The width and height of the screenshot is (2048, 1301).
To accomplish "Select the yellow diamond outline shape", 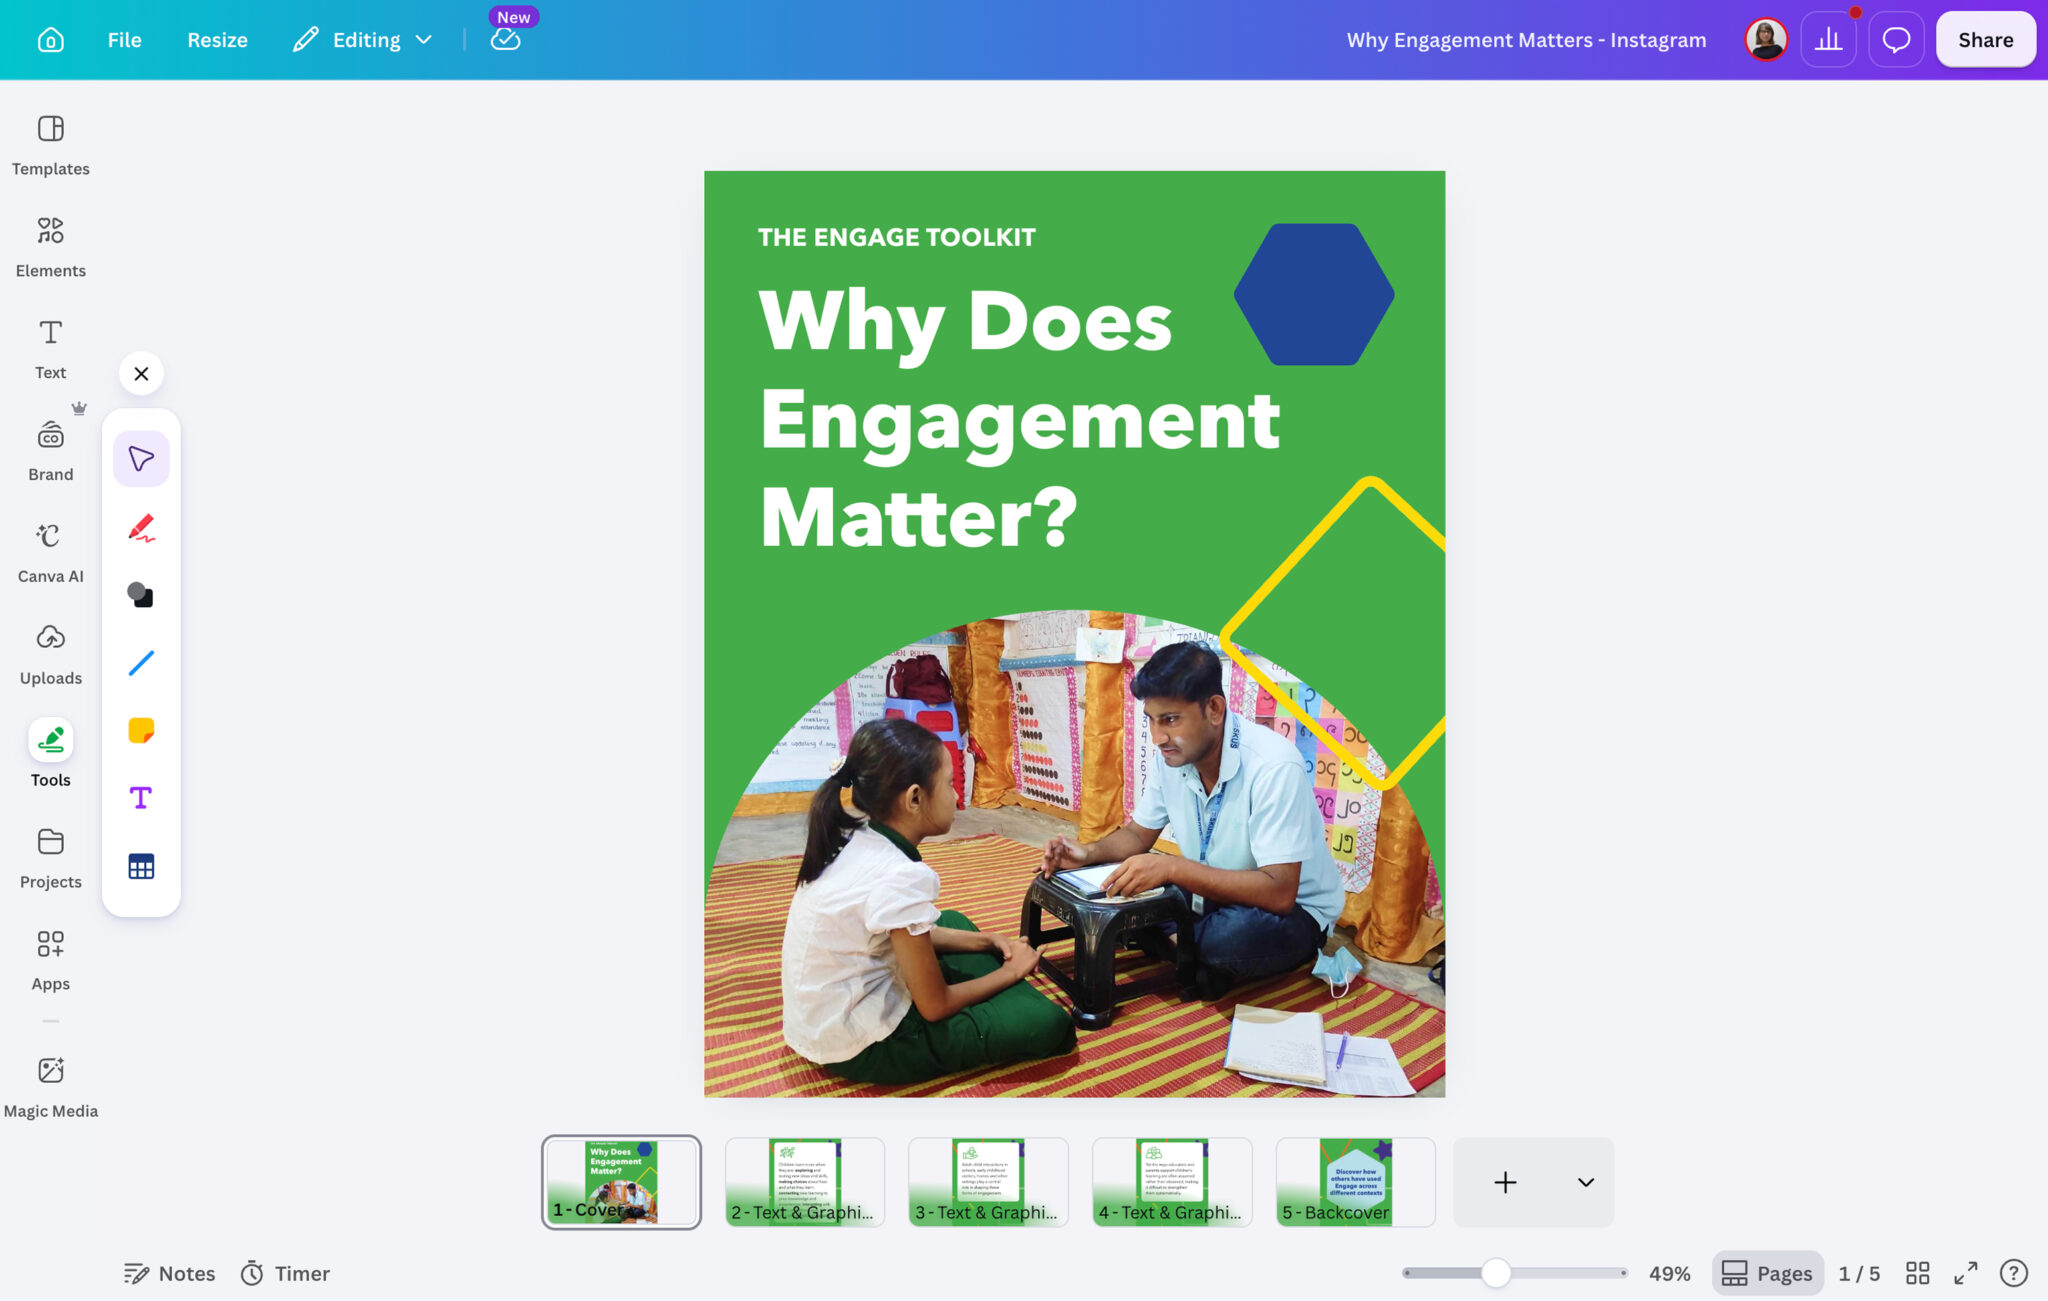I will point(1335,634).
